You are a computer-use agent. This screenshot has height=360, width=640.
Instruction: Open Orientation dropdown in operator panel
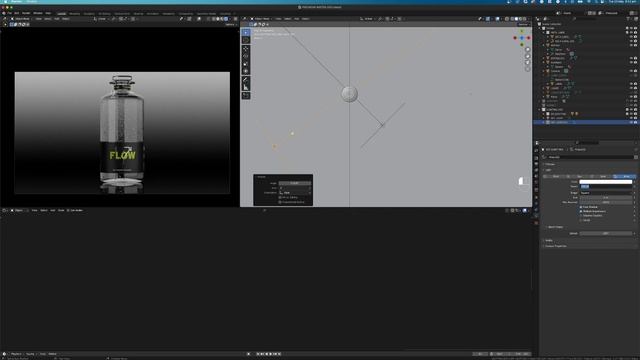(x=295, y=192)
